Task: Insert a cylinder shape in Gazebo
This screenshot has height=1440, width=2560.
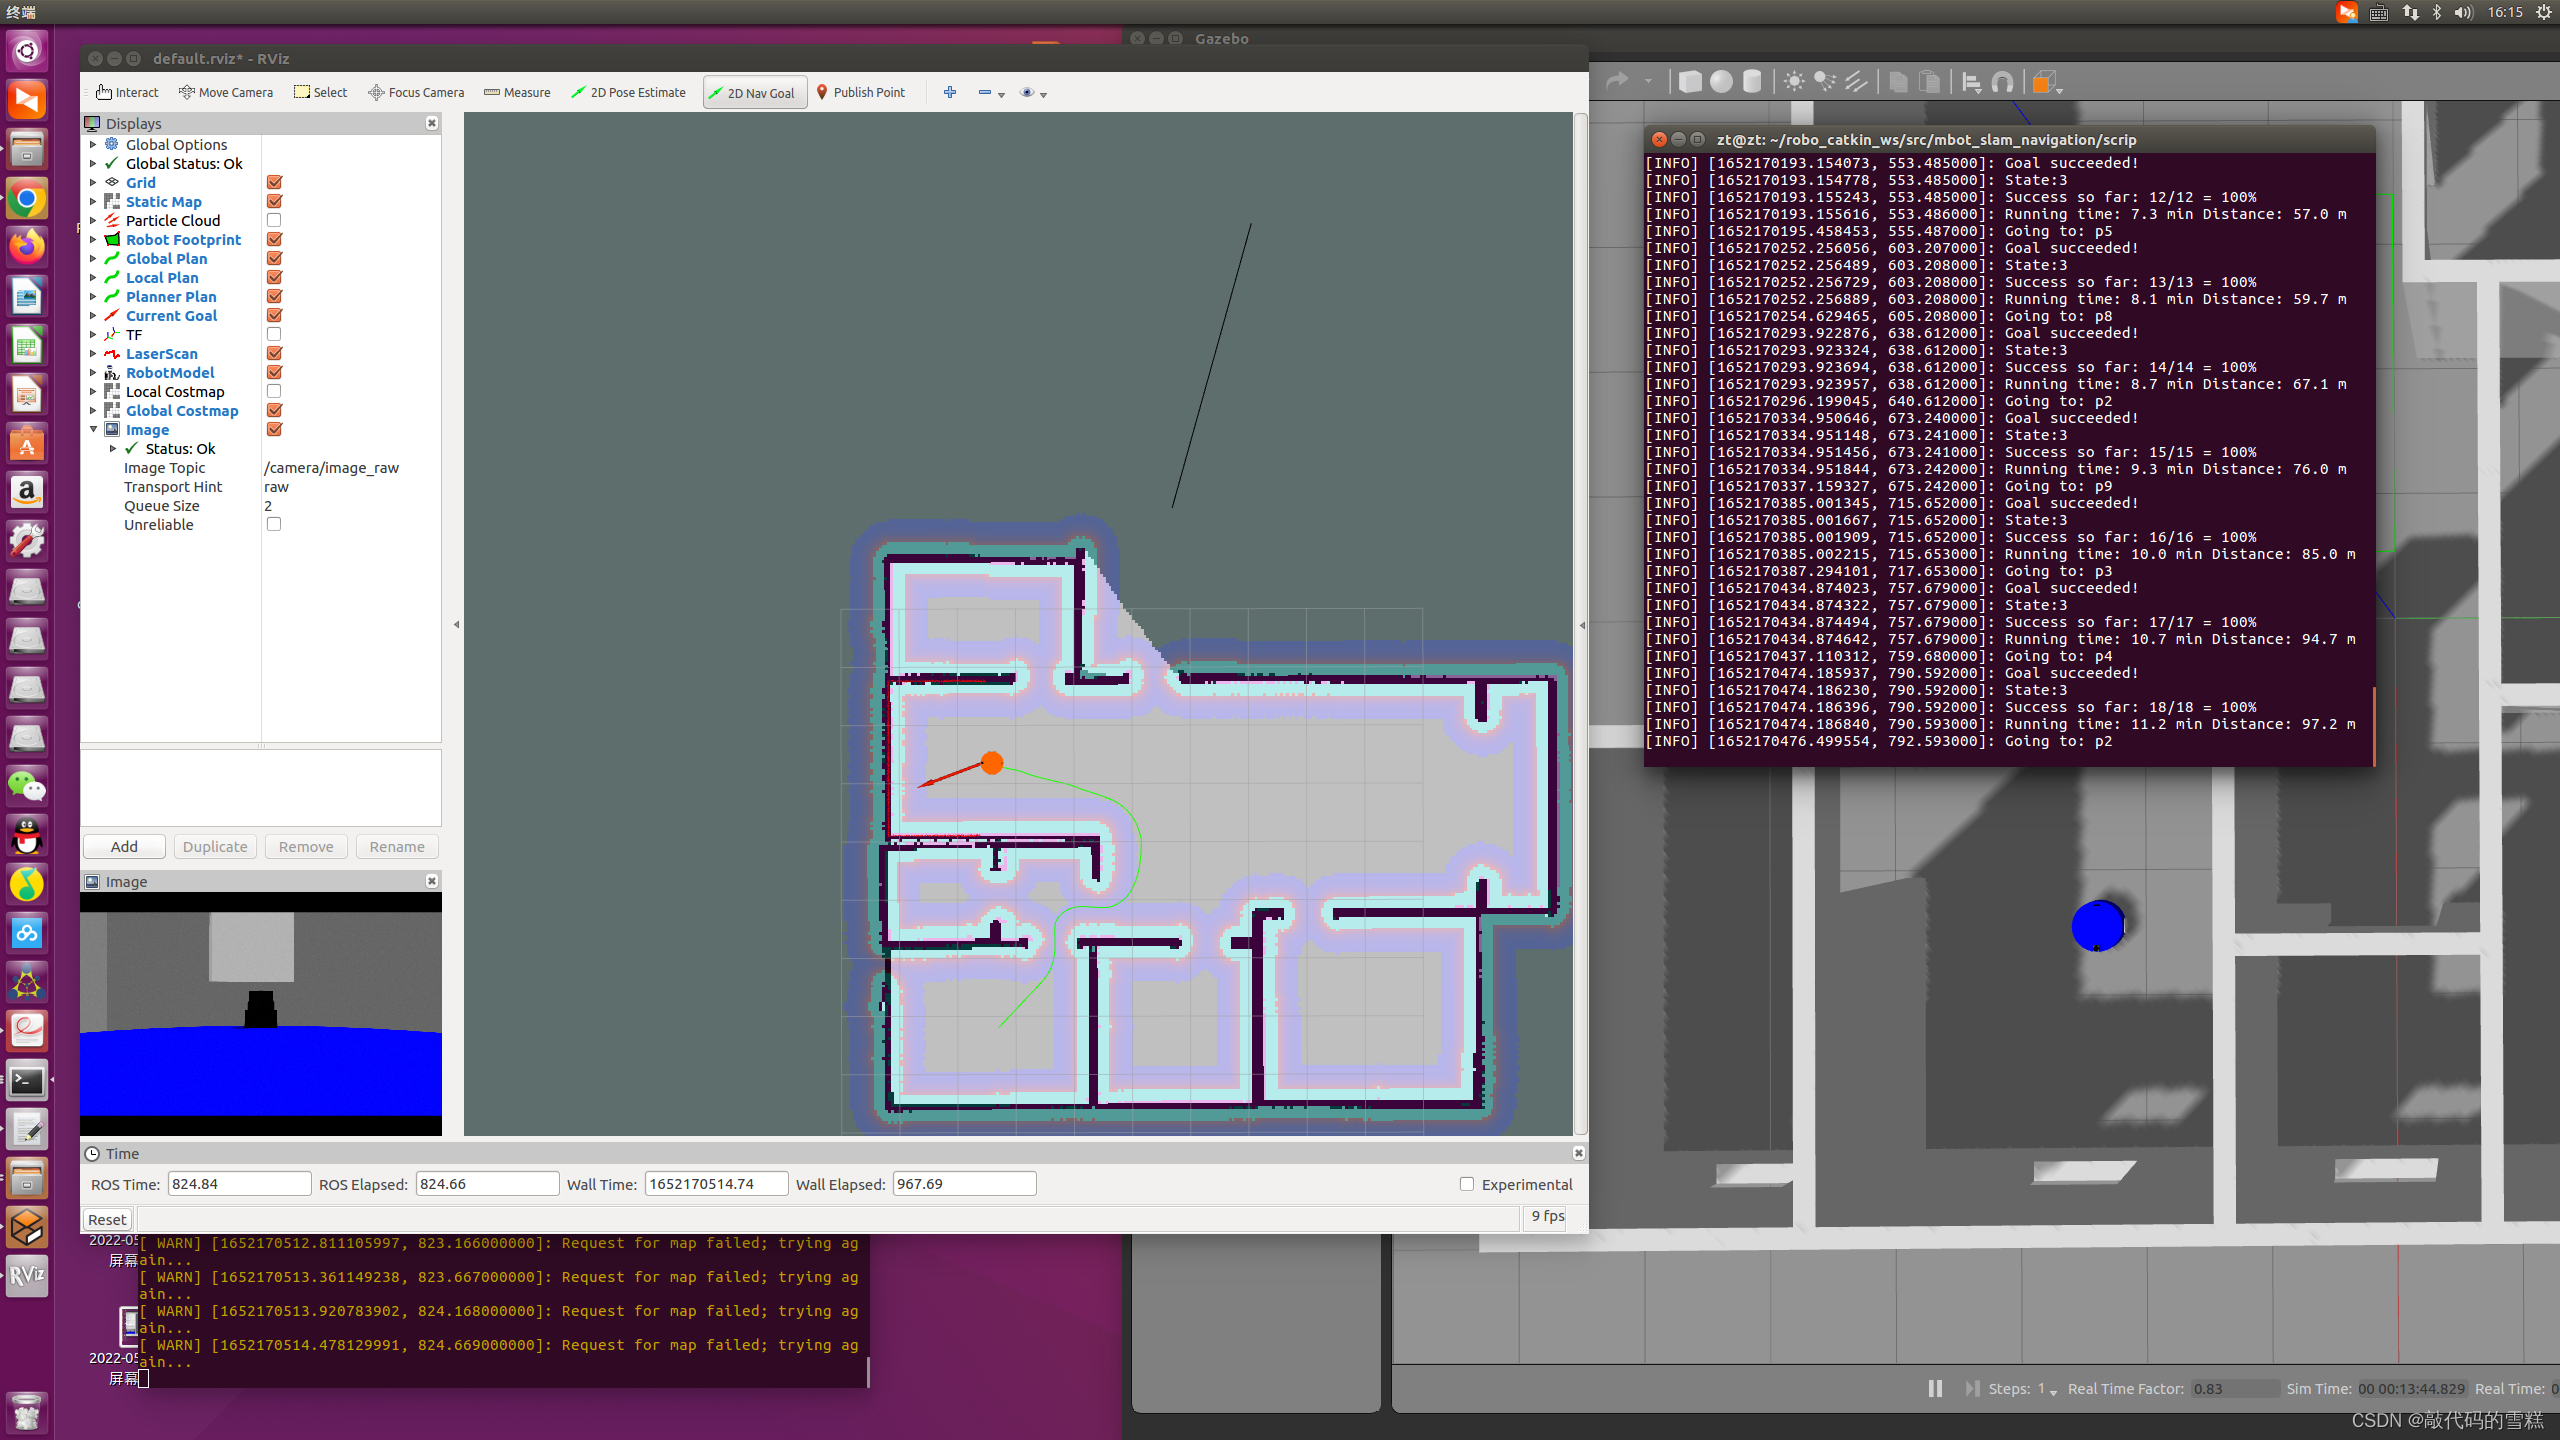Action: [x=1751, y=81]
